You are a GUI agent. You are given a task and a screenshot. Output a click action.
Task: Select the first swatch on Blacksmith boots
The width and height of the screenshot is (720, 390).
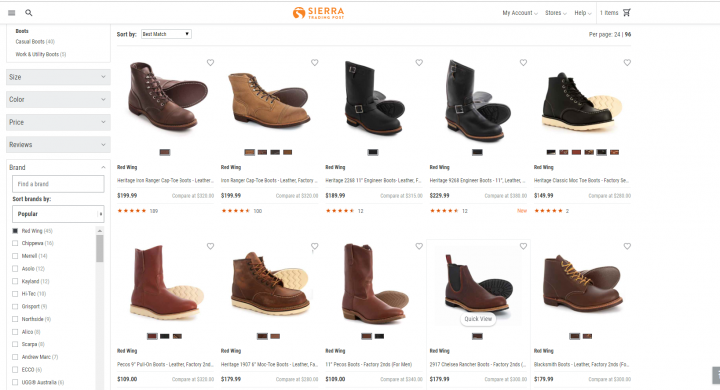click(574, 336)
